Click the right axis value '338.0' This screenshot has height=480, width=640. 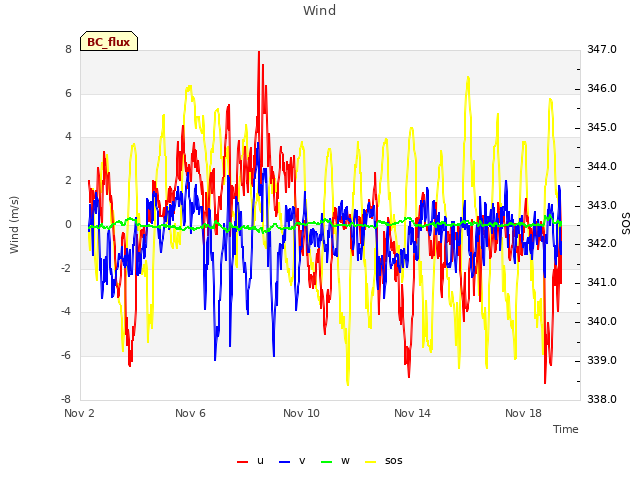[602, 399]
